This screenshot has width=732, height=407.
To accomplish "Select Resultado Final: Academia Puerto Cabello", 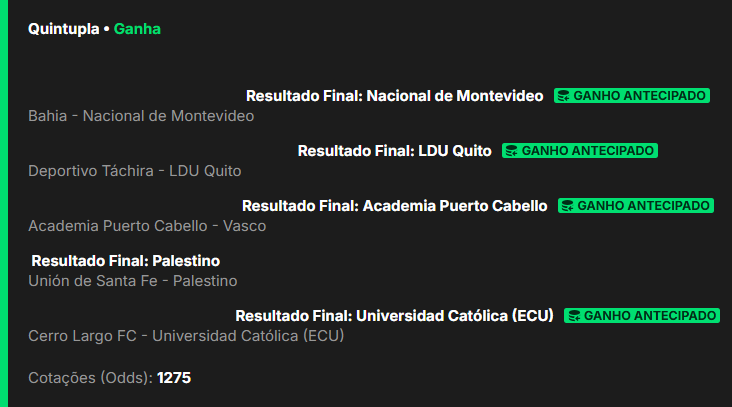I will 394,206.
